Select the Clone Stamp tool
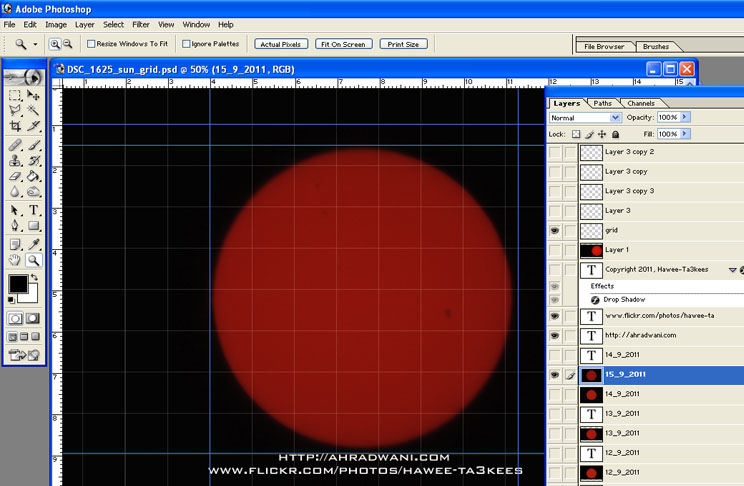The height and width of the screenshot is (486, 744). tap(15, 161)
